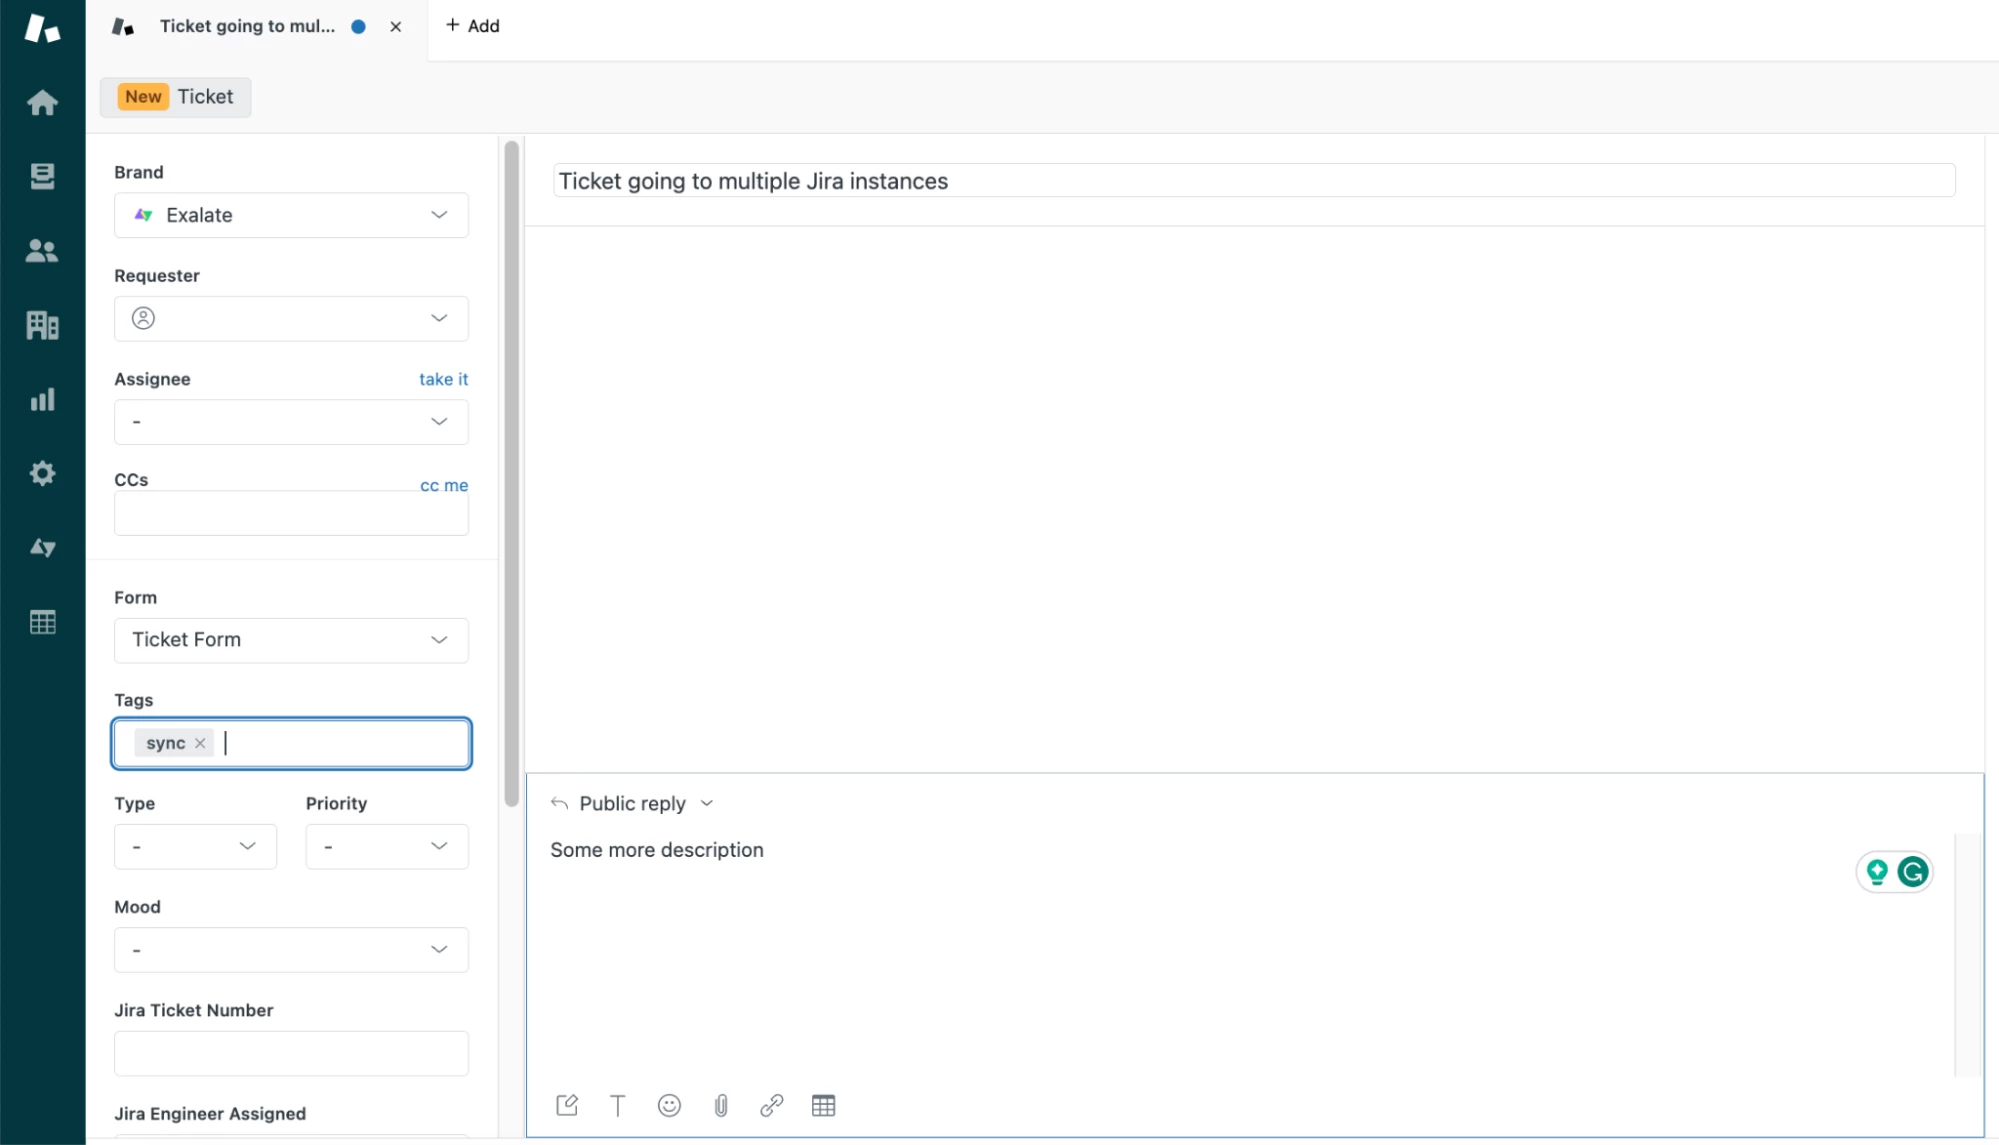Open the Ticket Form dropdown
The width and height of the screenshot is (1999, 1145).
(291, 640)
